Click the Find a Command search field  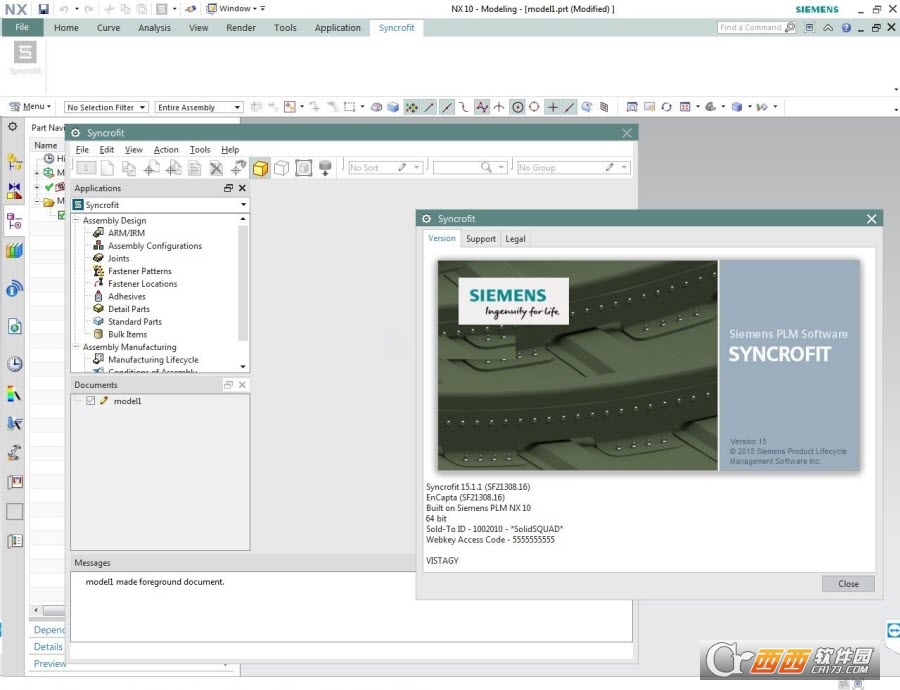(750, 28)
